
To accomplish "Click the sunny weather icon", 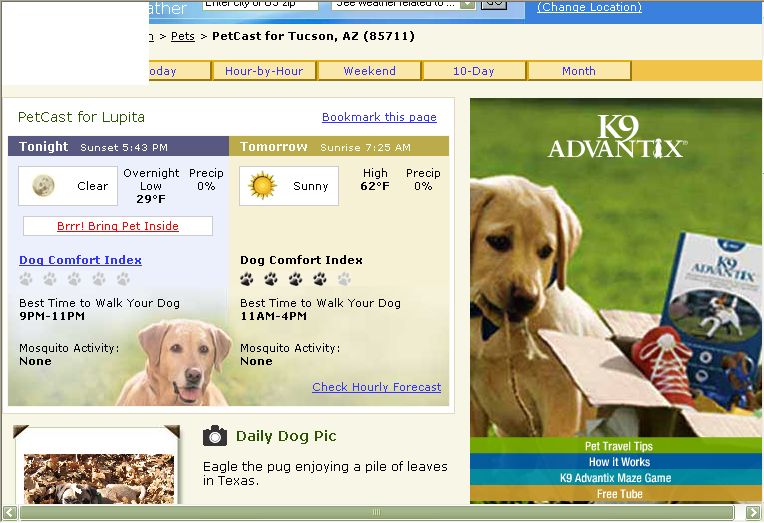I will point(262,186).
